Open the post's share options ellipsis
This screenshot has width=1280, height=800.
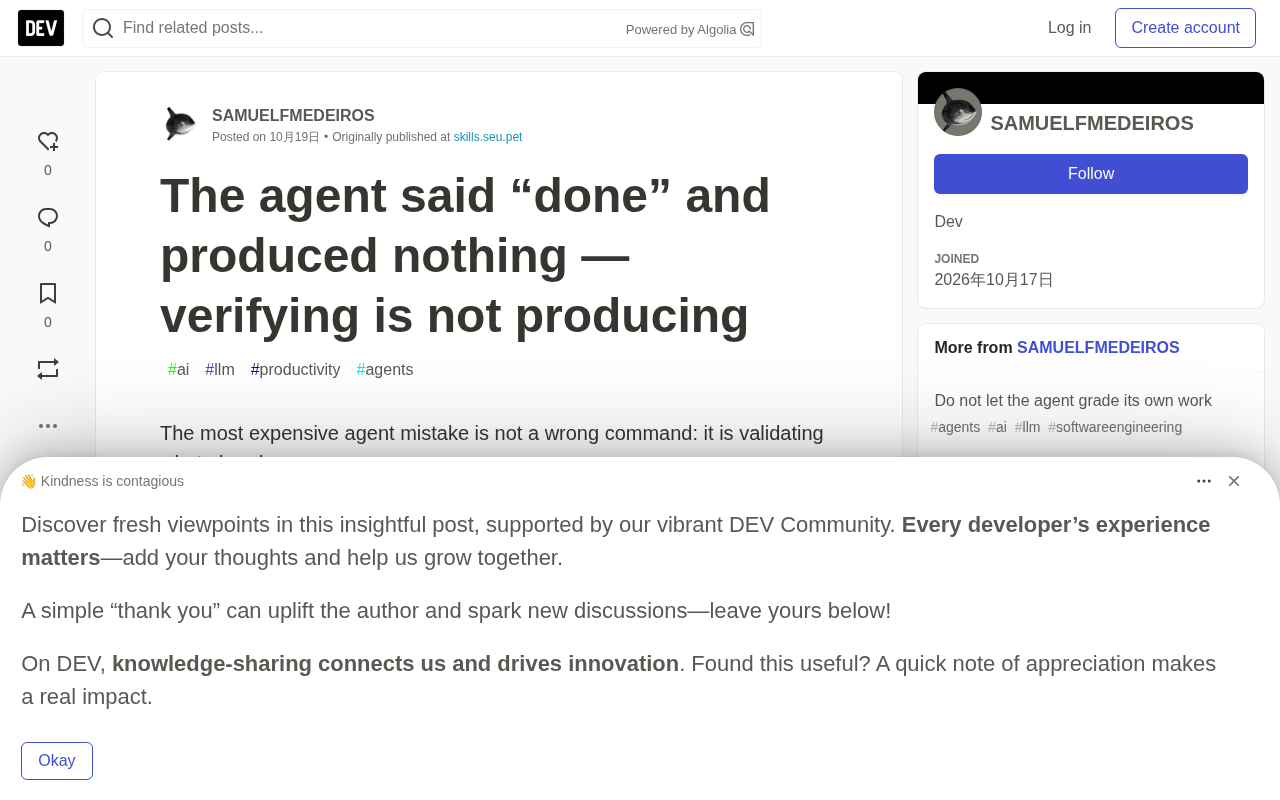click(x=48, y=426)
